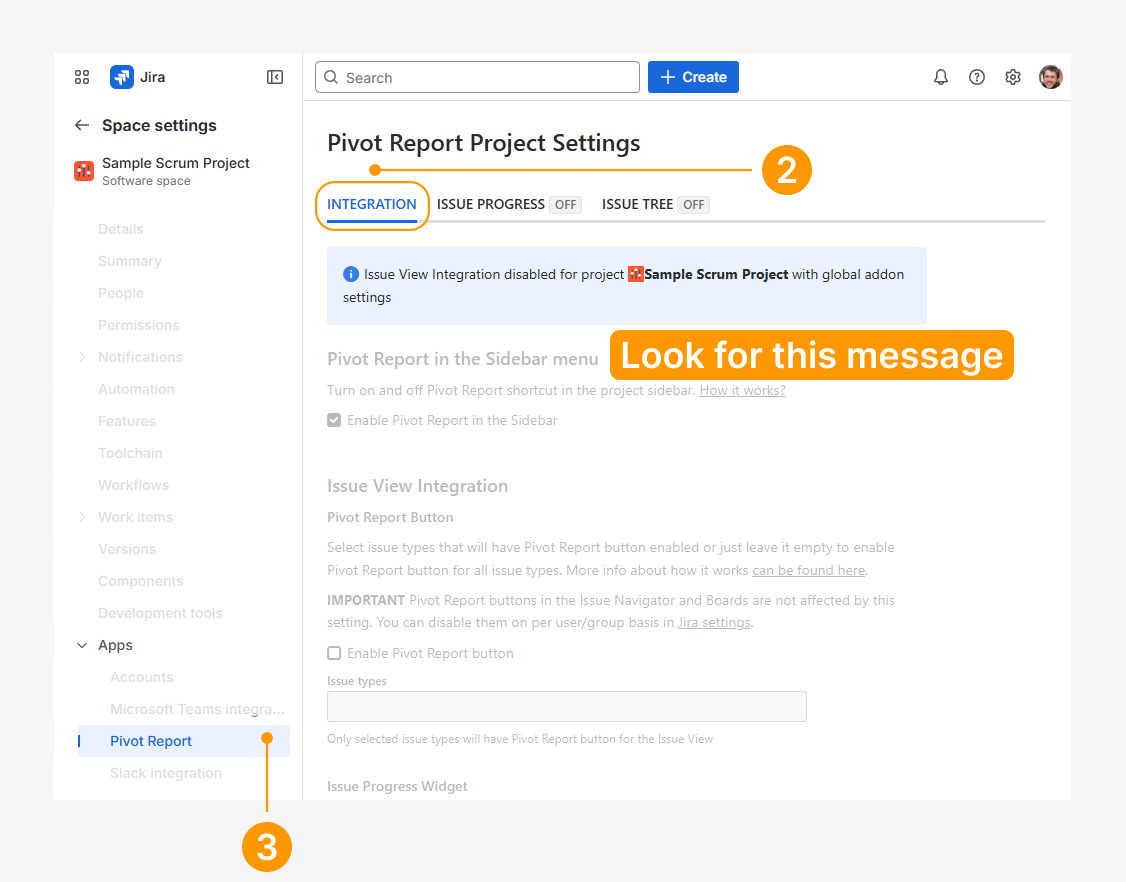Go back using Space settings arrow
The image size is (1126, 882).
click(82, 125)
